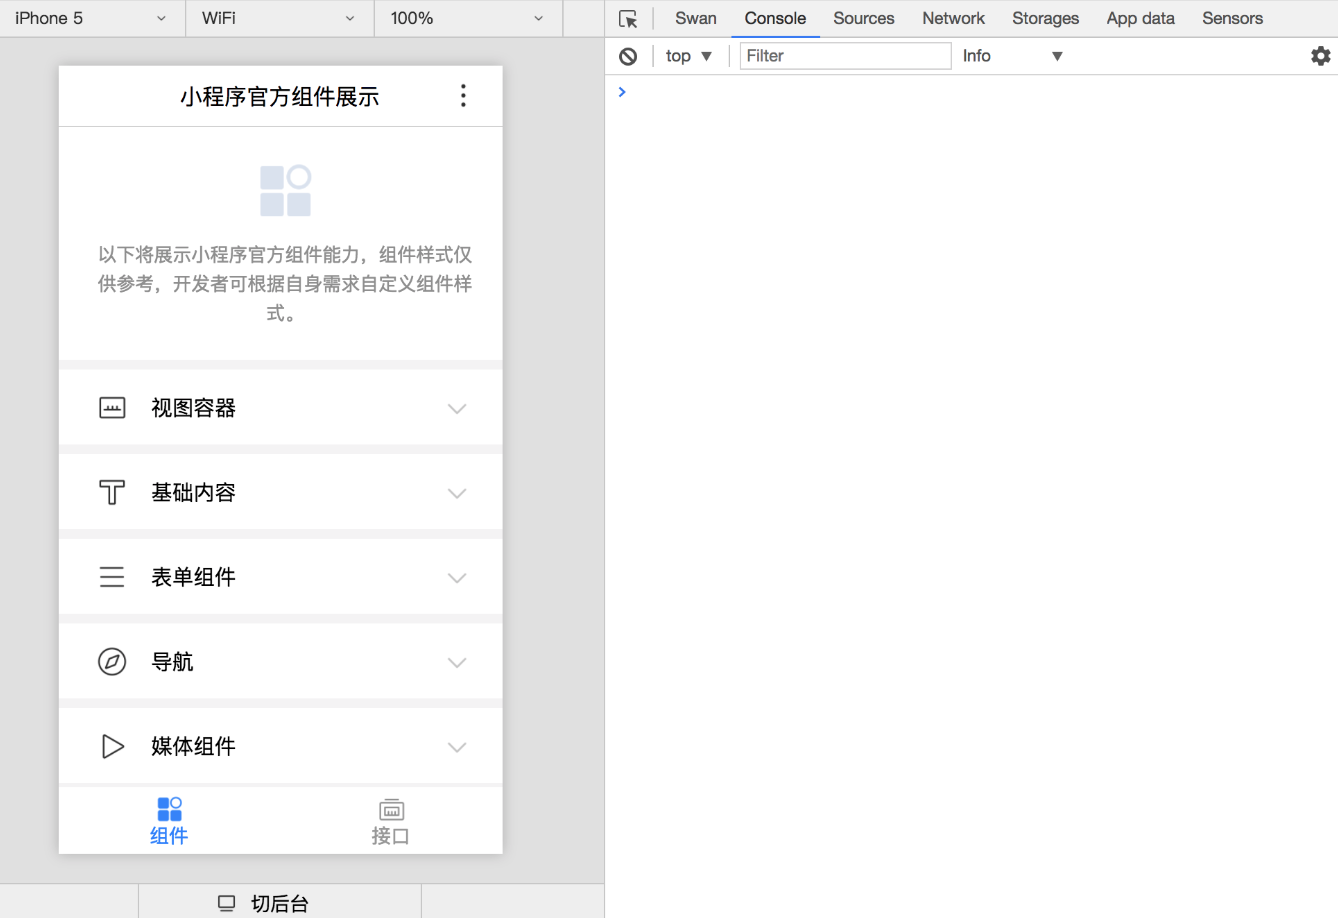Clear the console output
The width and height of the screenshot is (1338, 918).
point(628,56)
